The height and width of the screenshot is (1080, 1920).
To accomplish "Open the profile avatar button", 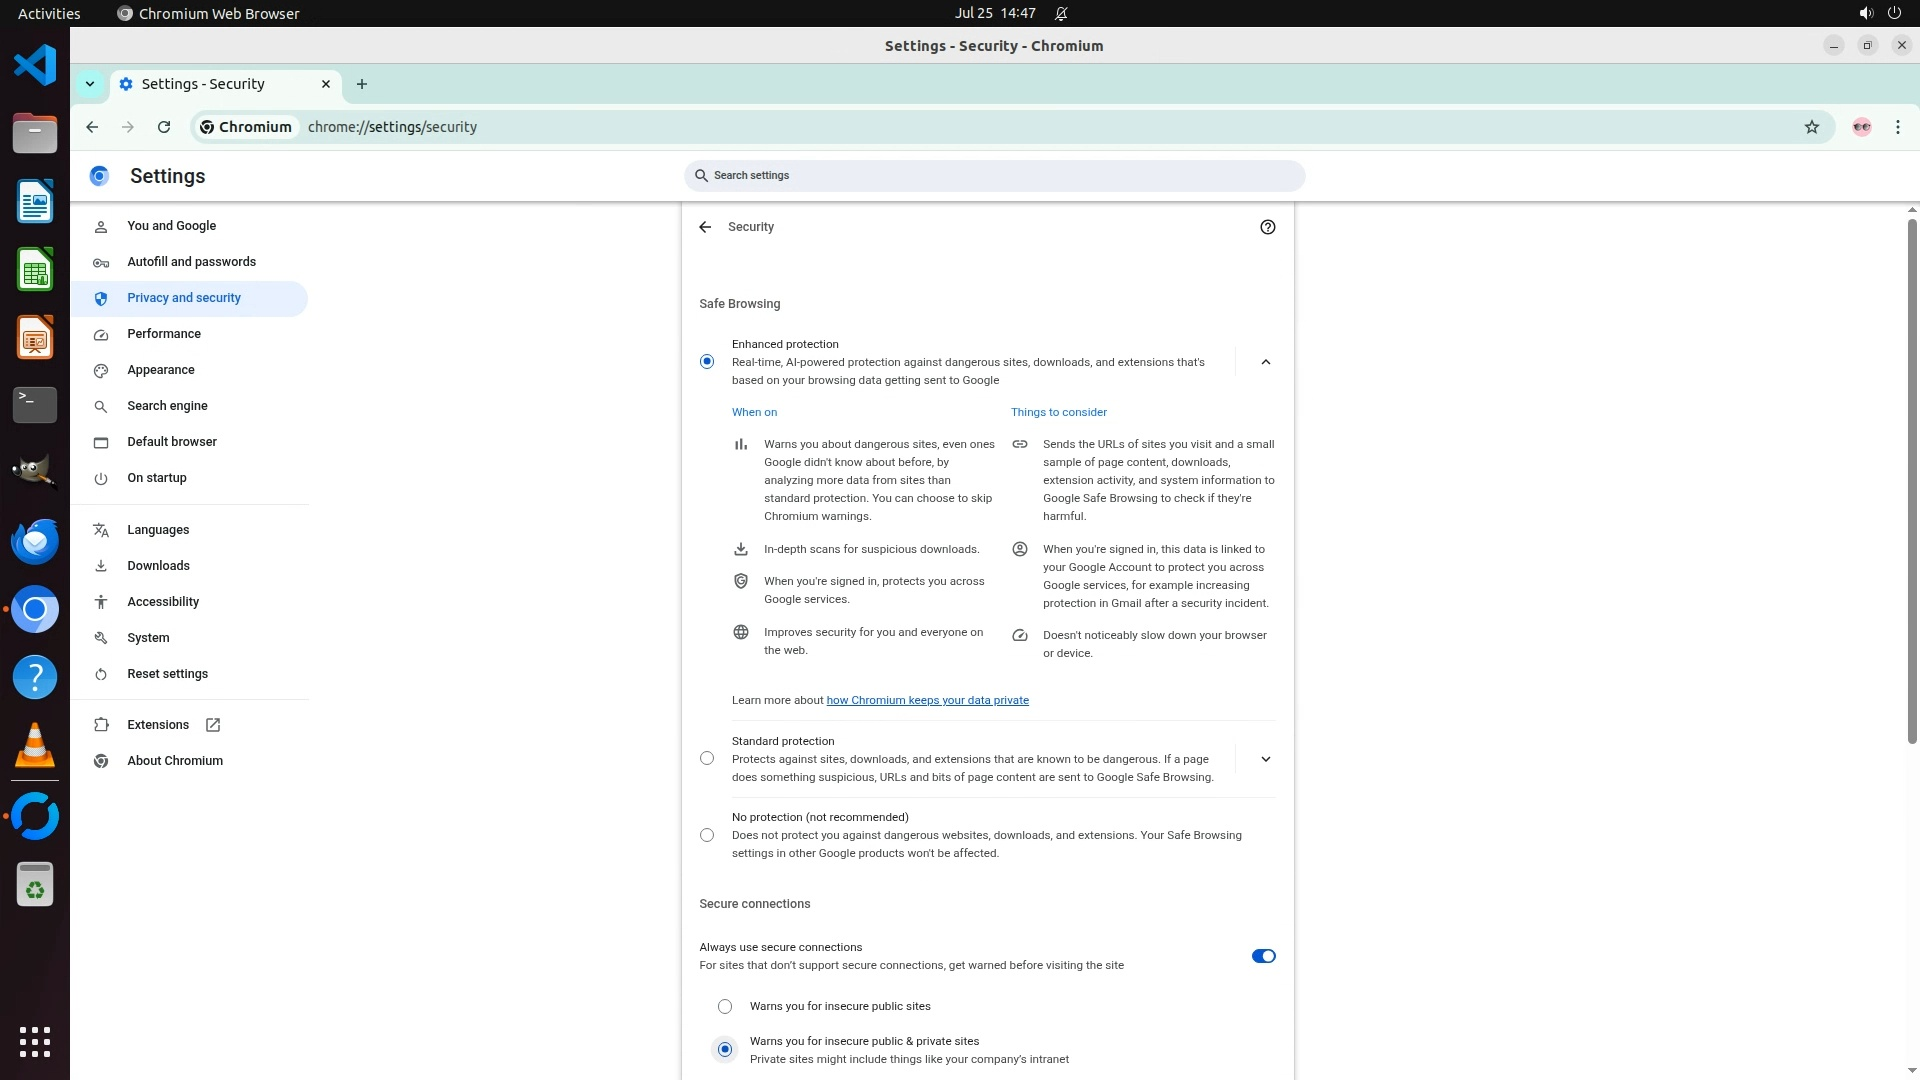I will pyautogui.click(x=1861, y=127).
